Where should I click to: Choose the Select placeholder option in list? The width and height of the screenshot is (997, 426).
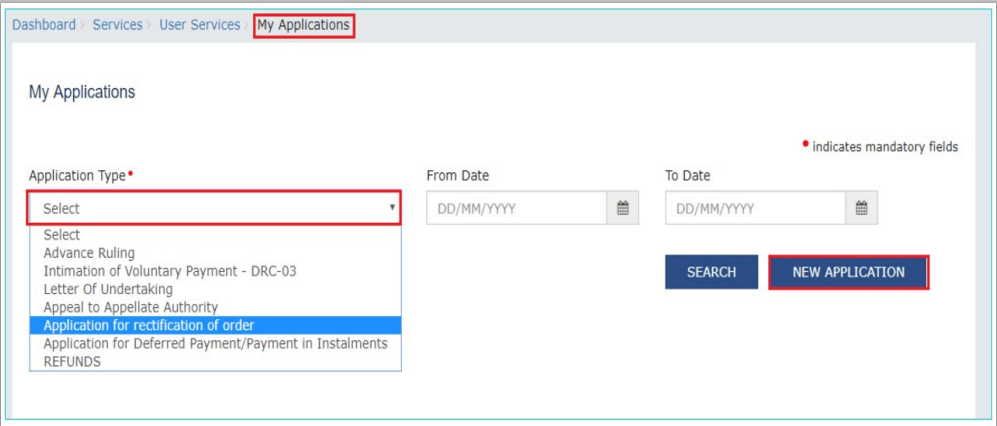click(62, 235)
